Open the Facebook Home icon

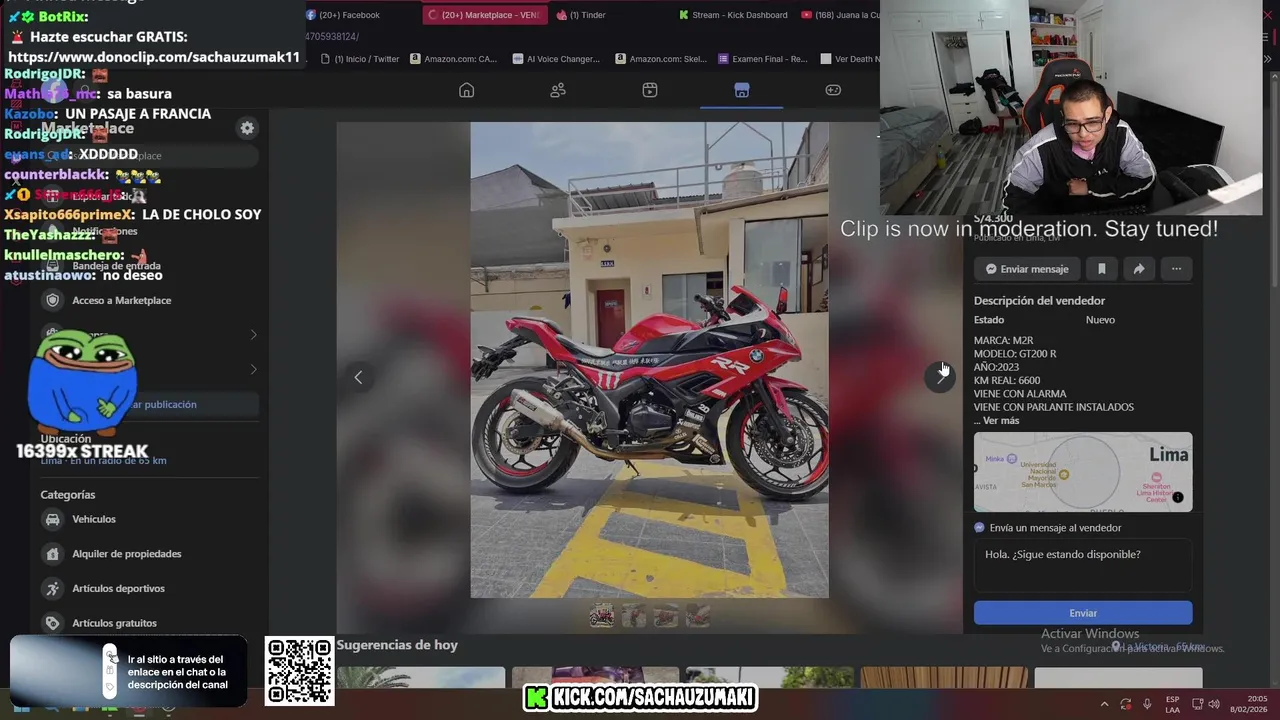(466, 90)
